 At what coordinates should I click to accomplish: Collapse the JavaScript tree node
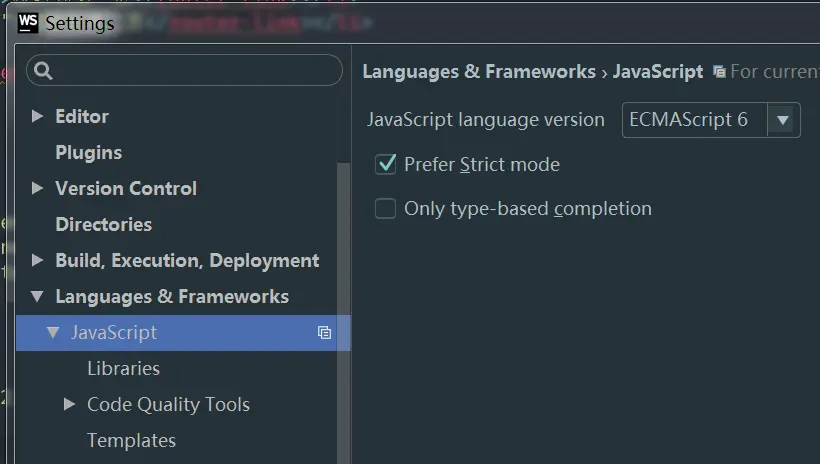pos(53,333)
